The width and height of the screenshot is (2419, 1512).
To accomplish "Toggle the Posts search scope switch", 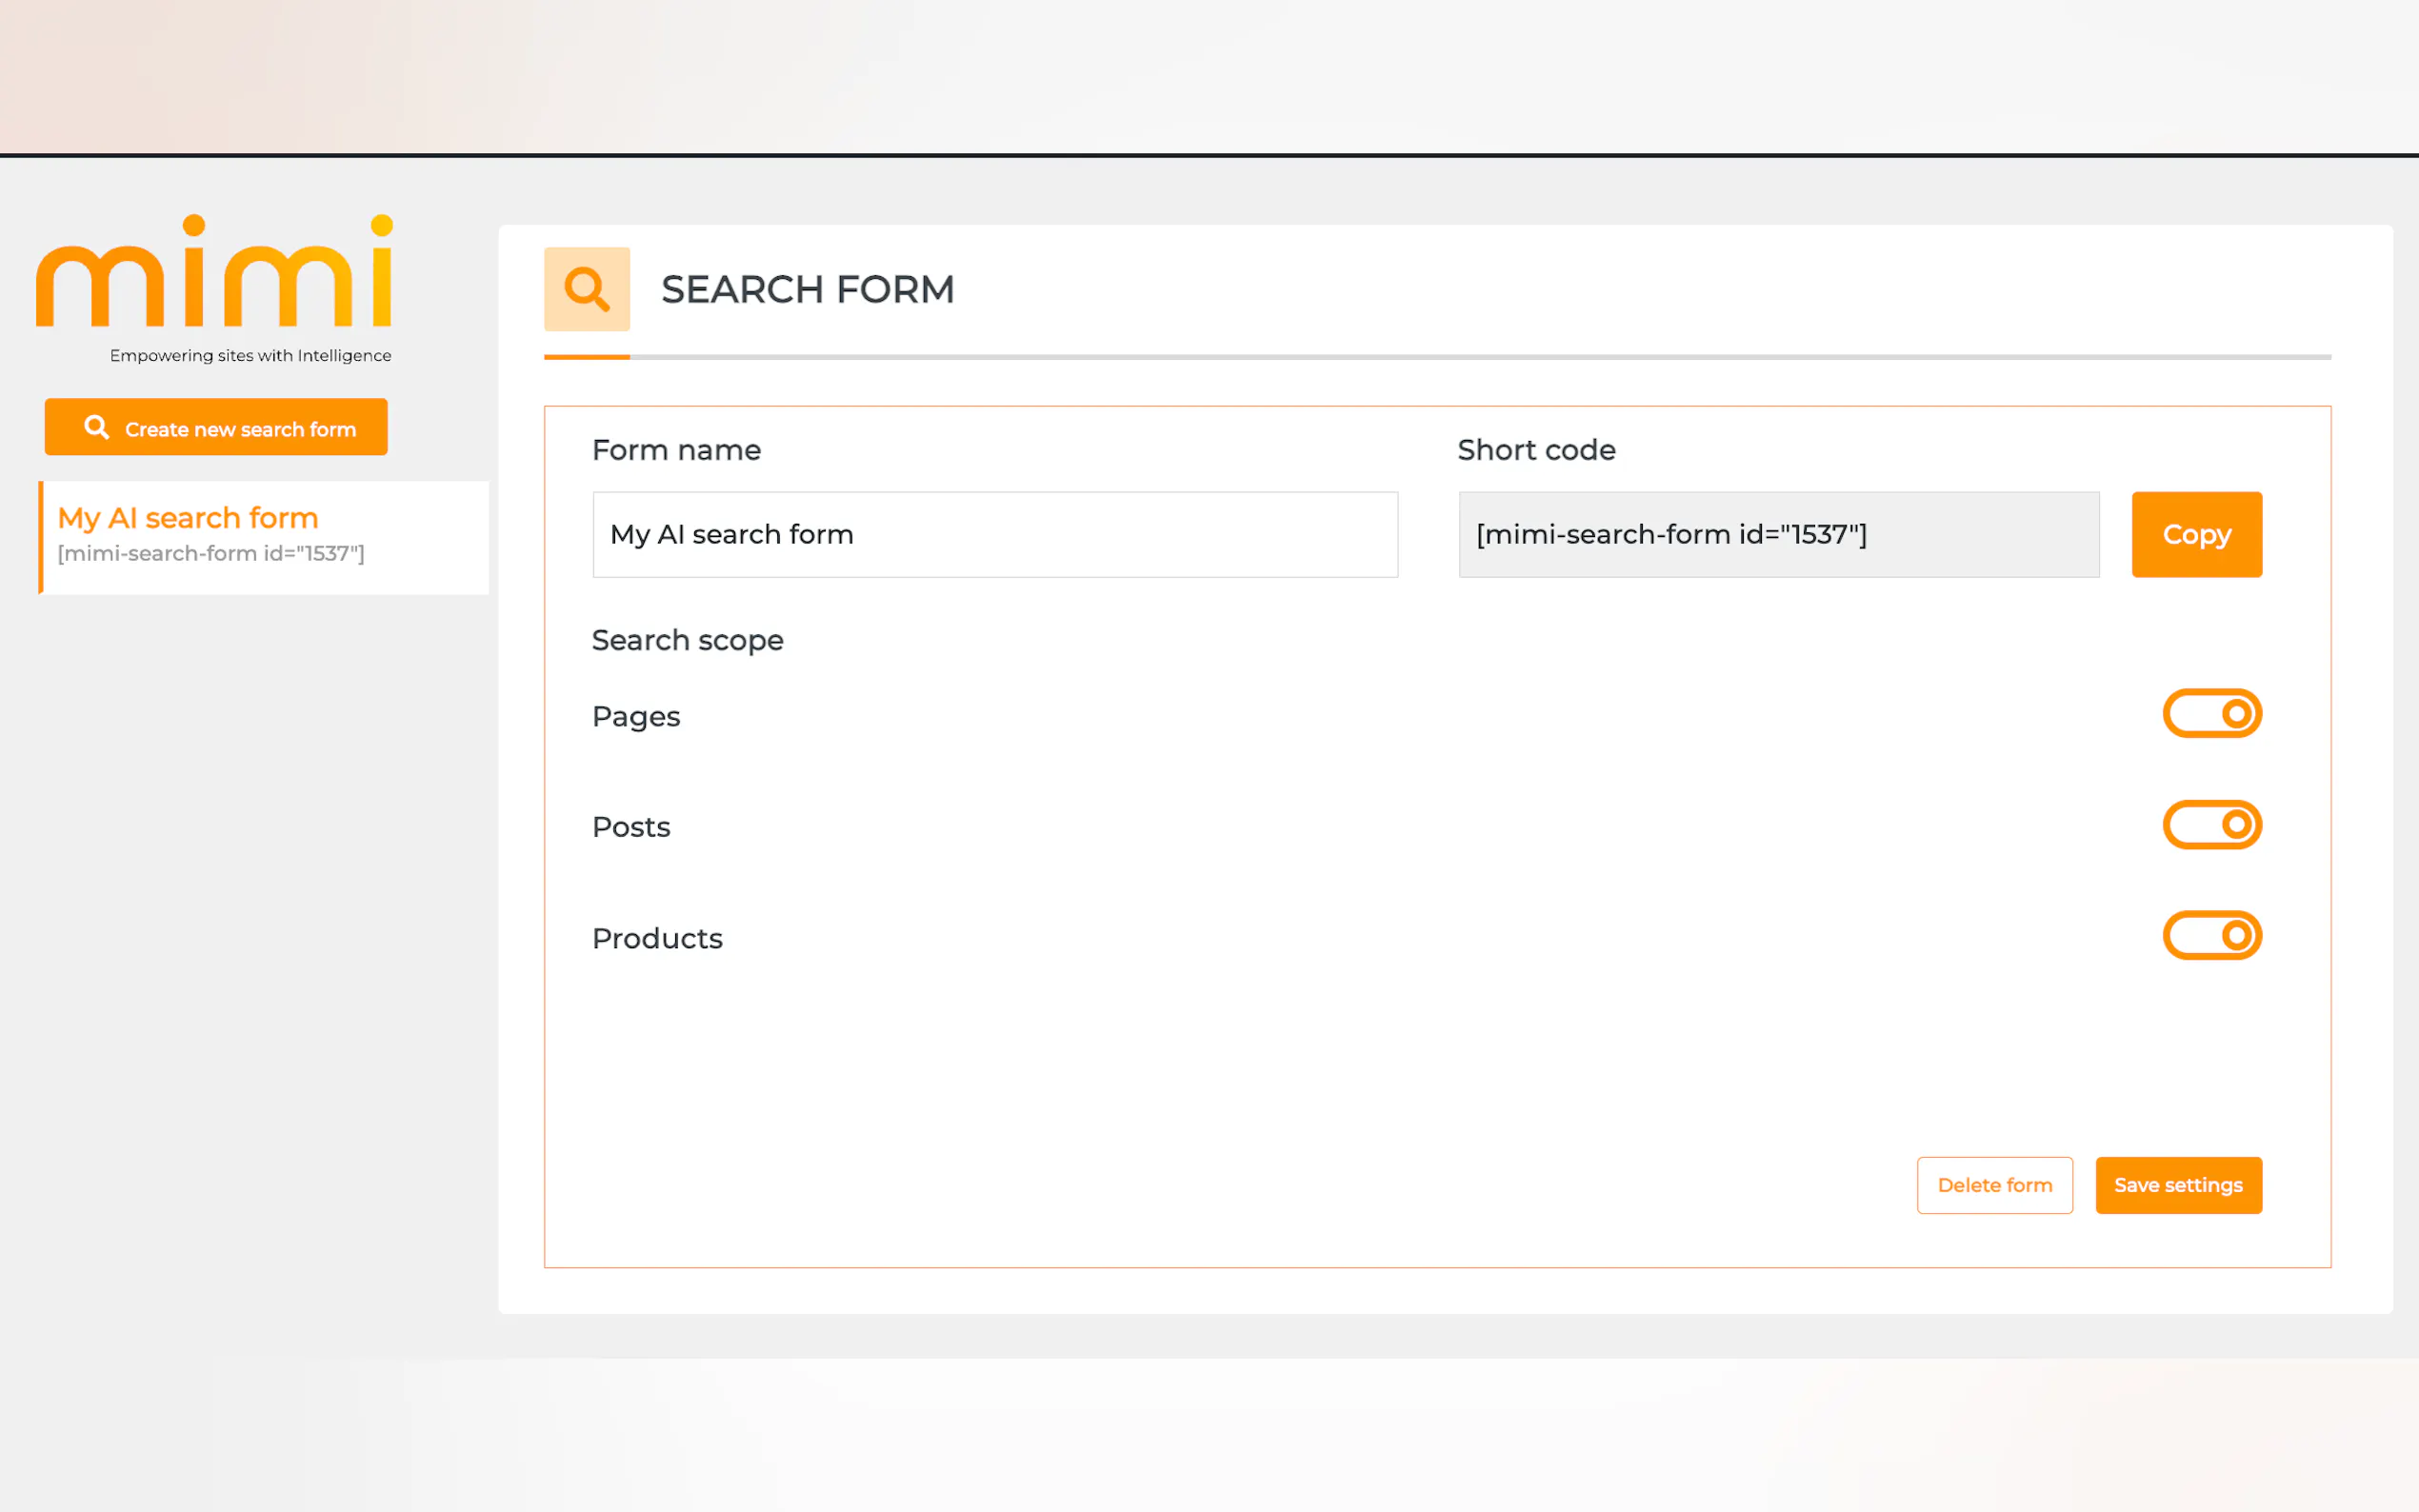I will pyautogui.click(x=2211, y=825).
